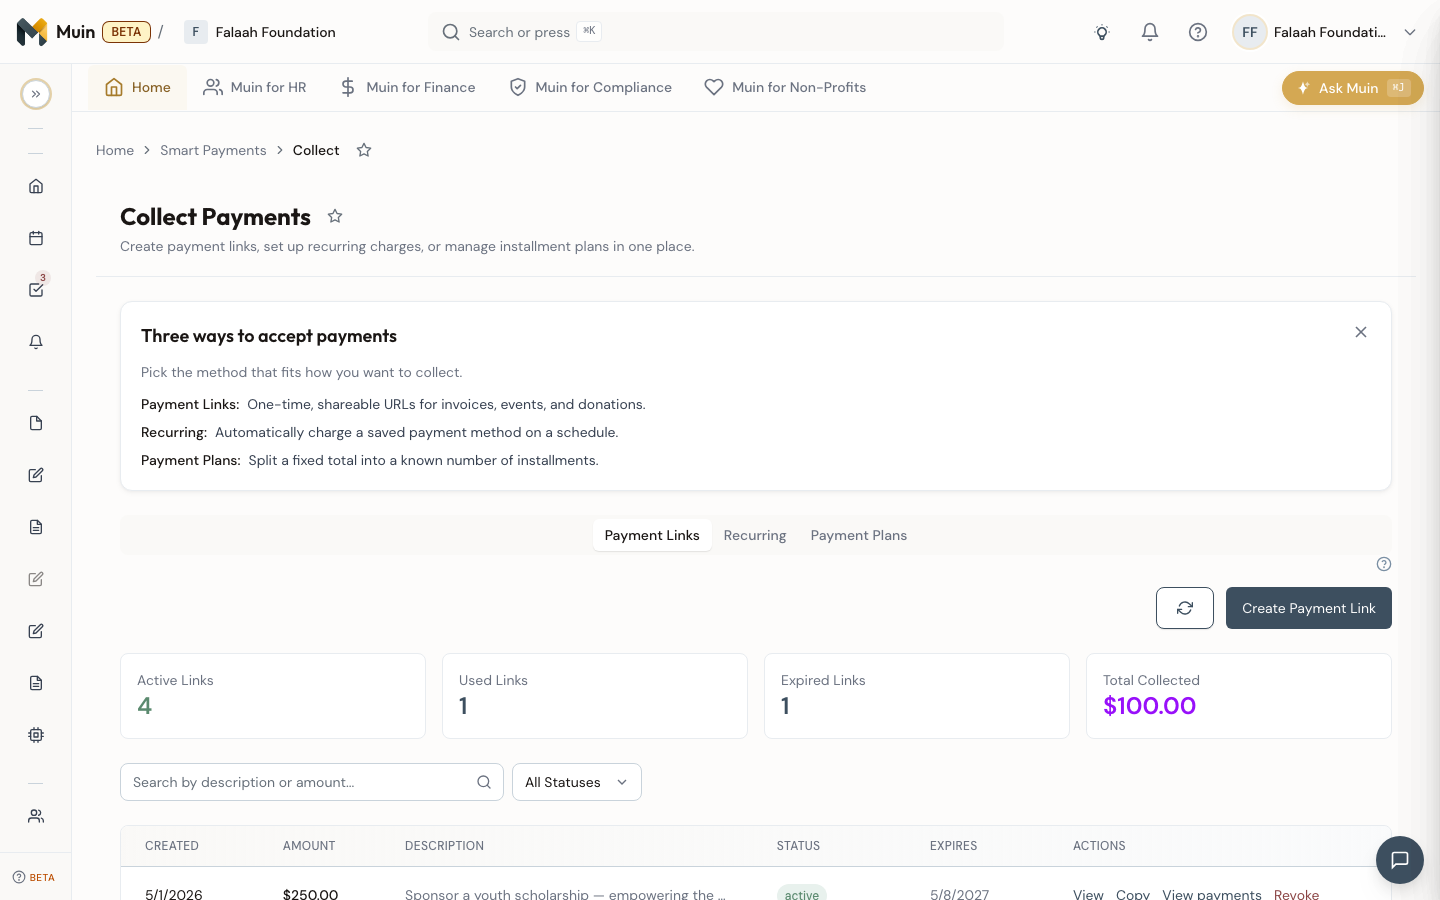Open the chip processor sidebar icon
Viewport: 1440px width, 900px height.
click(36, 735)
